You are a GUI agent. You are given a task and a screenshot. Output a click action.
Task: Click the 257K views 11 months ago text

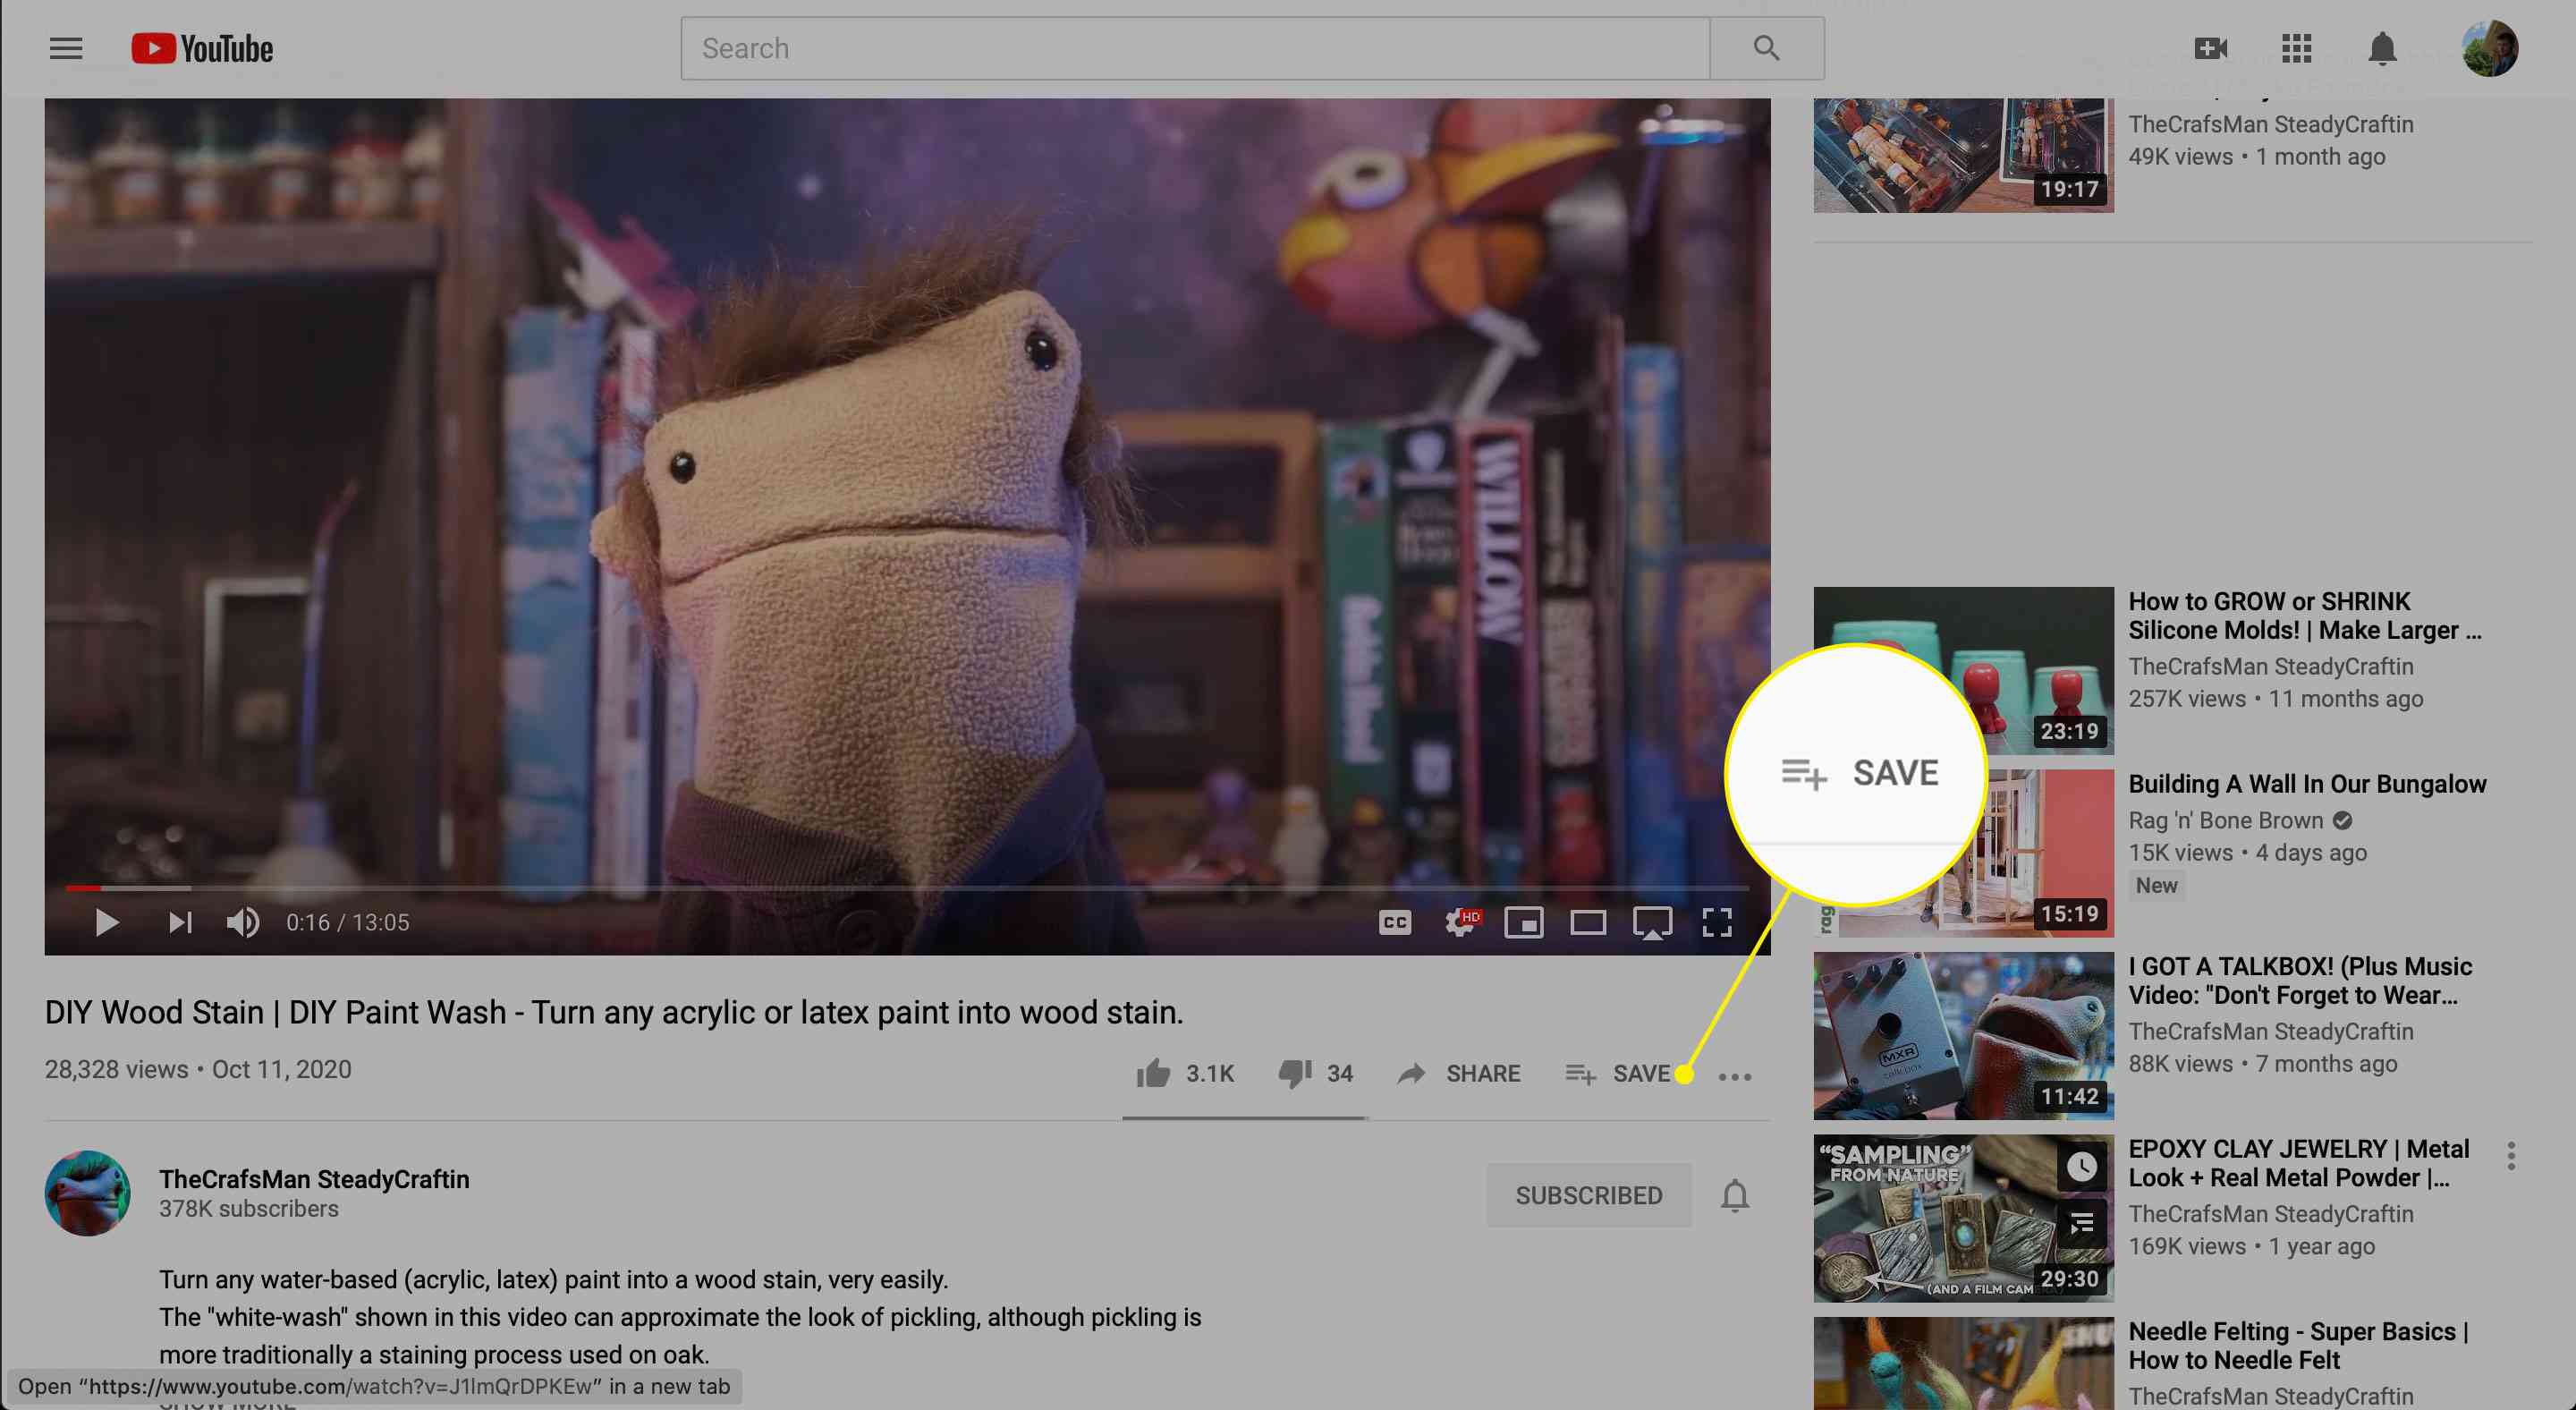coord(2275,698)
